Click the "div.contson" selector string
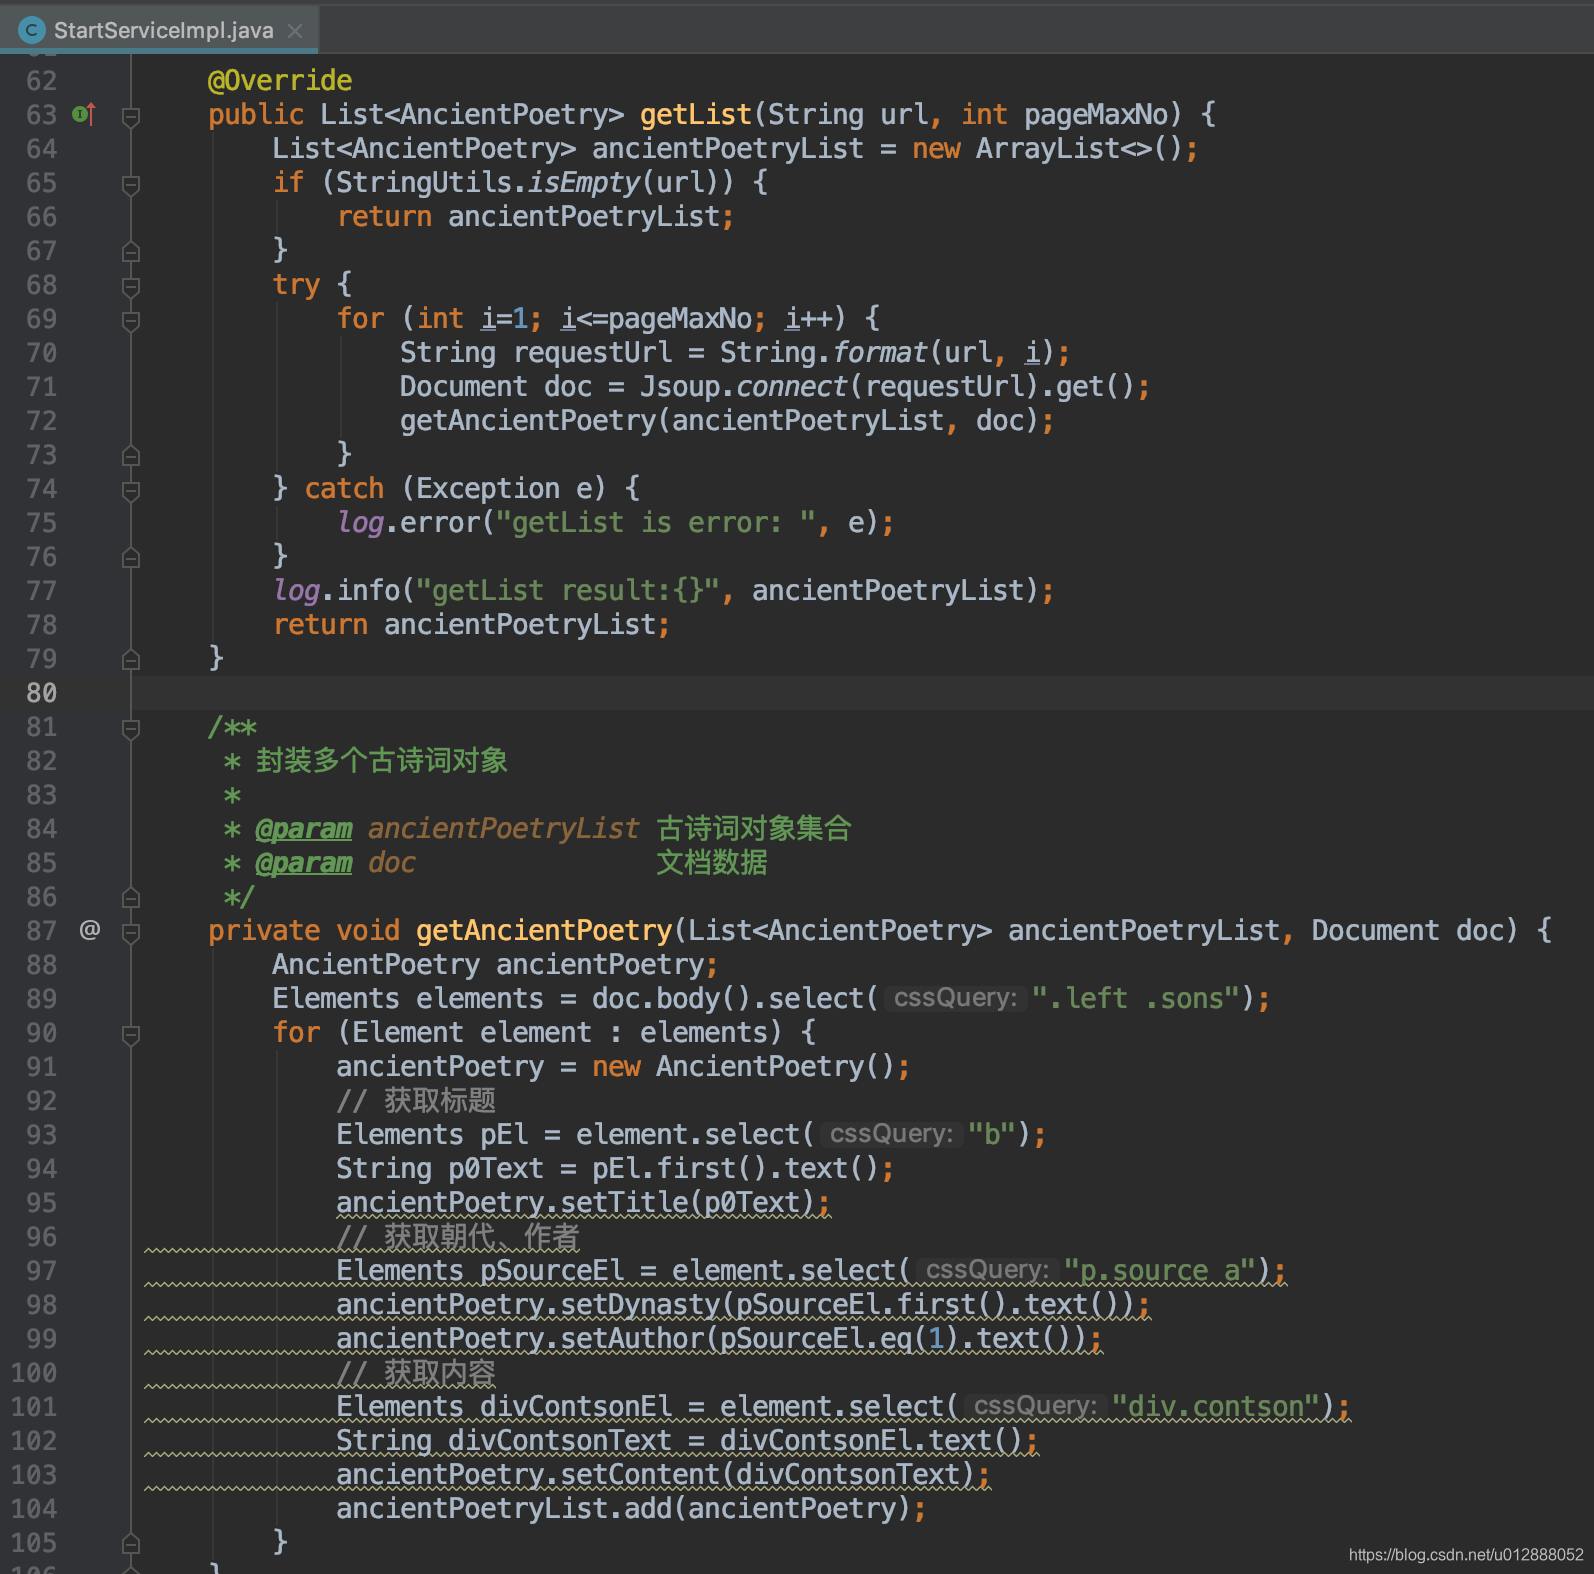The height and width of the screenshot is (1574, 1594). (x=1216, y=1406)
